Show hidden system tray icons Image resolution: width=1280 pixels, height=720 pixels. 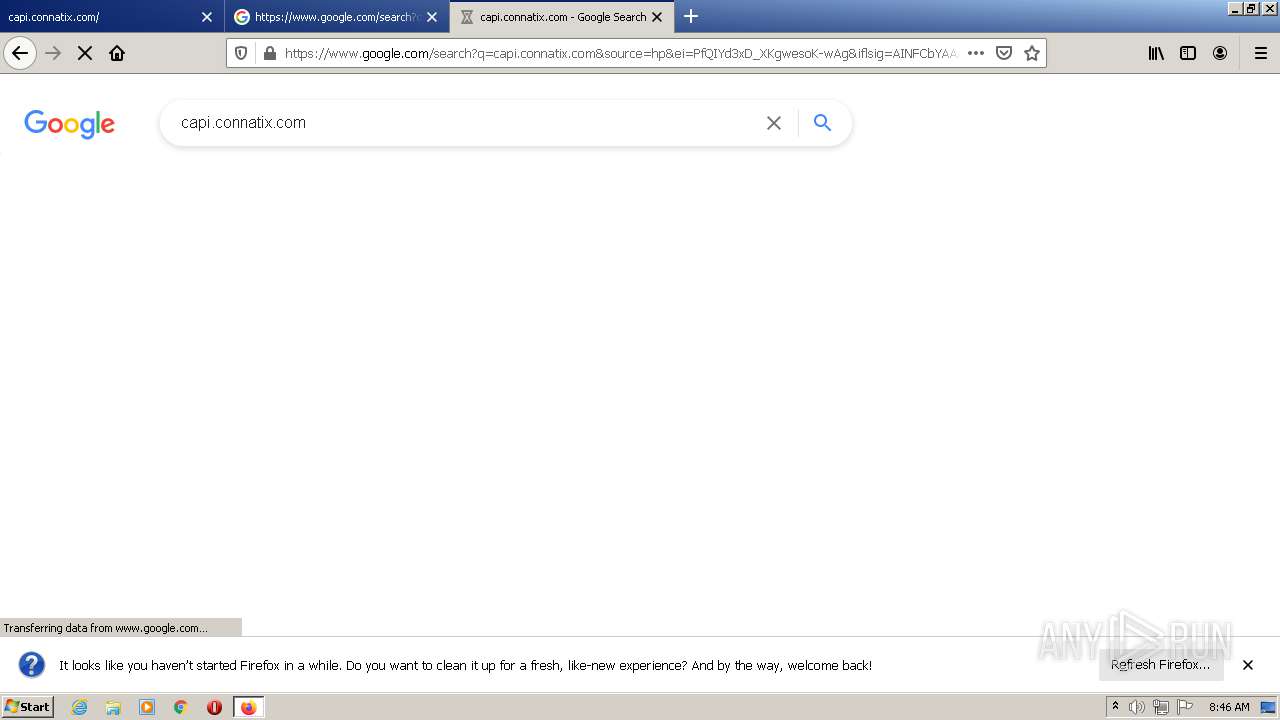1115,707
